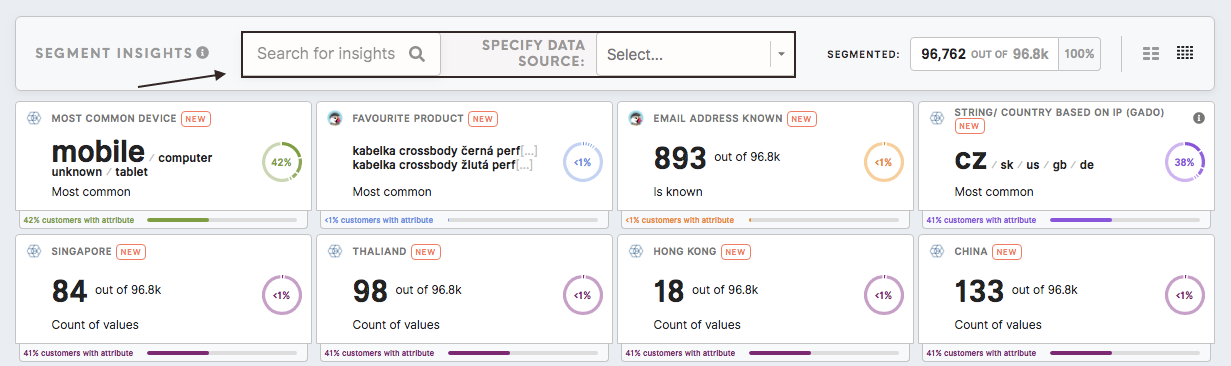Image resolution: width=1231 pixels, height=366 pixels.
Task: Click the '893' value in Email card
Action: 679,158
